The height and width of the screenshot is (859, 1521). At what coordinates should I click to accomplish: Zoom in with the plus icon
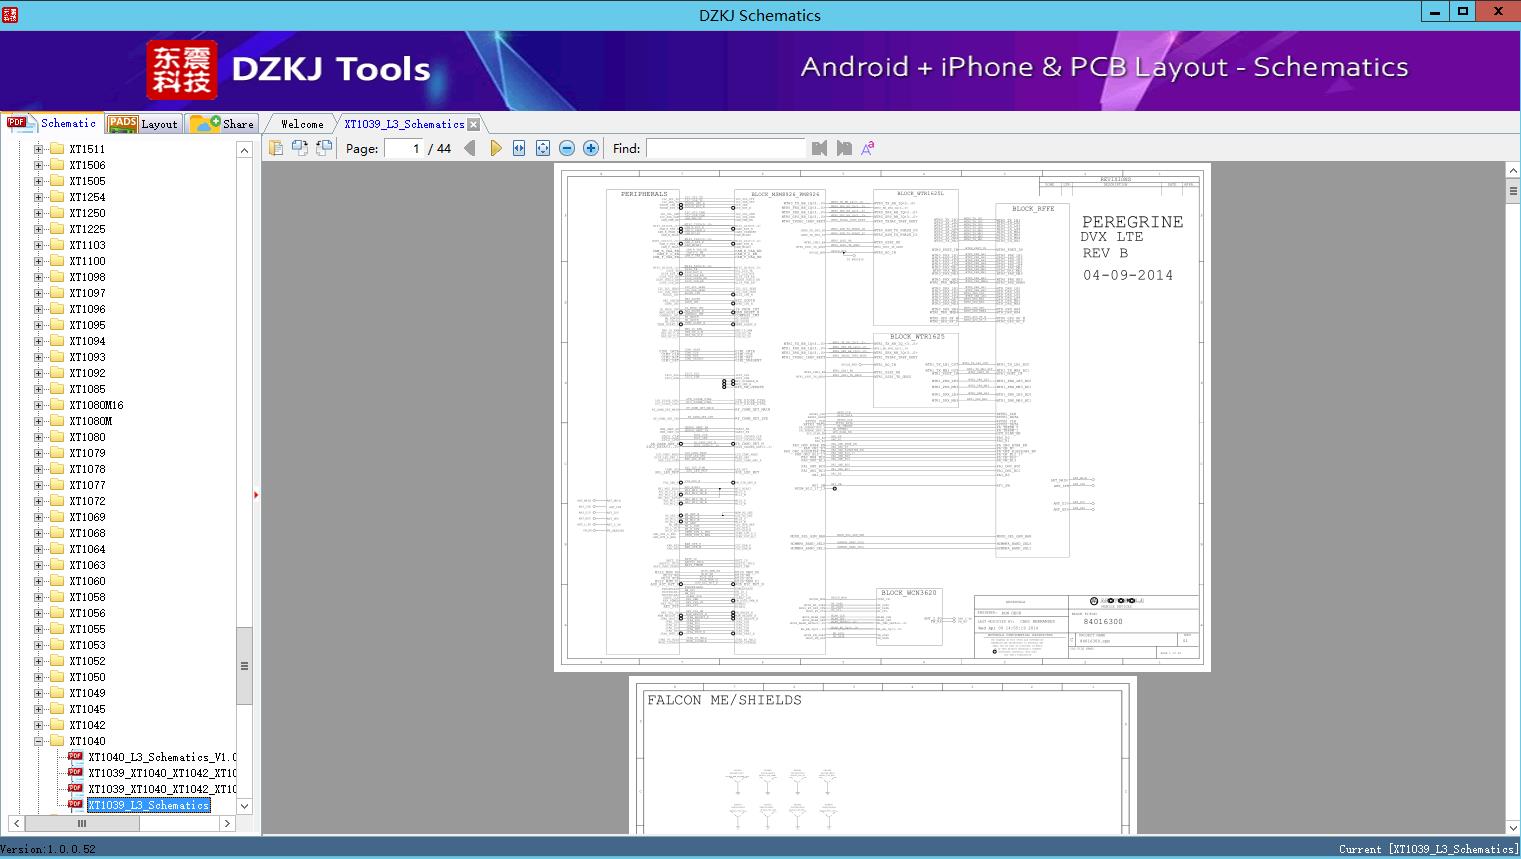pos(591,148)
